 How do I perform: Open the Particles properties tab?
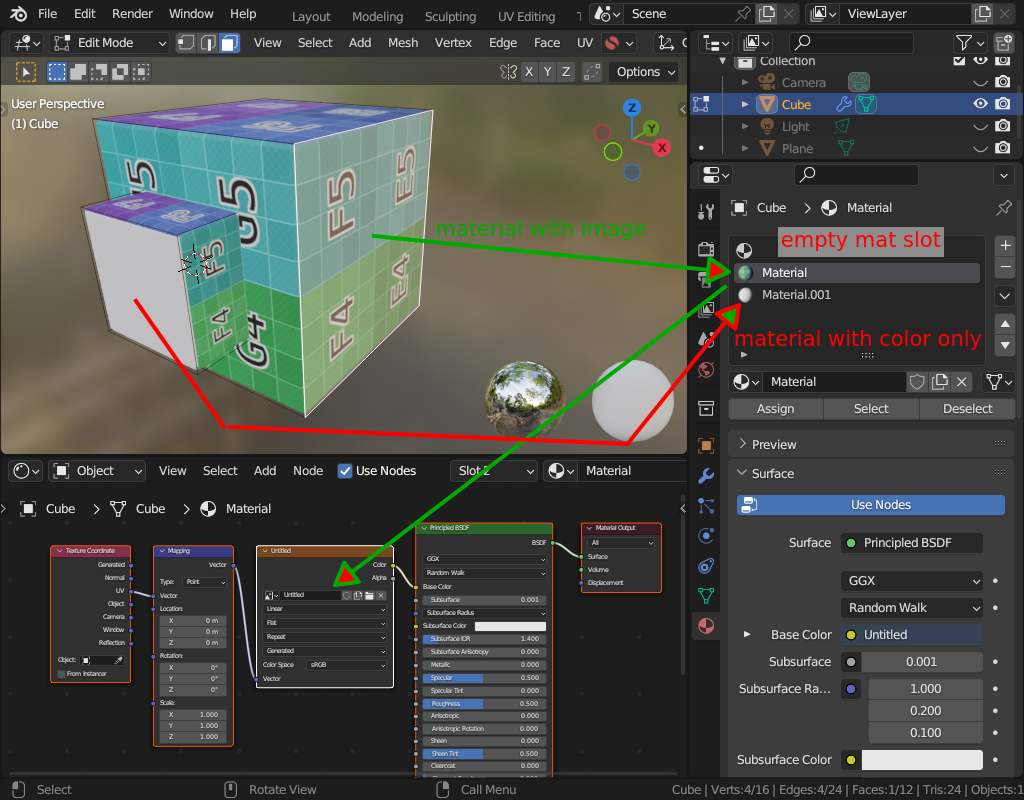click(706, 505)
